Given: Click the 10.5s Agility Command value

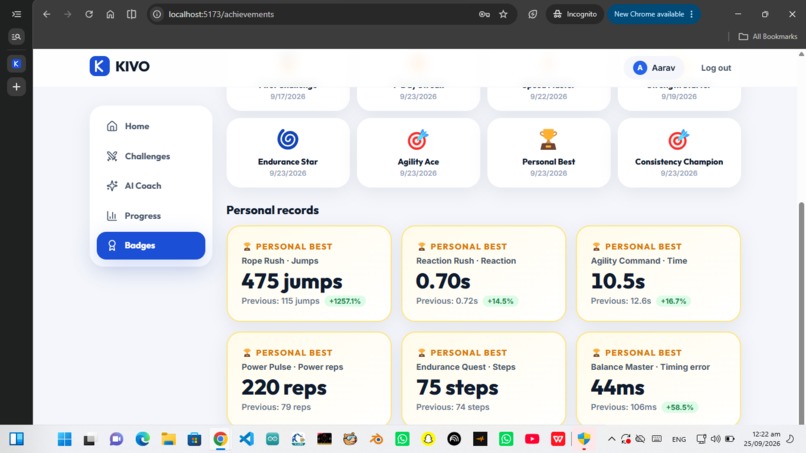Looking at the screenshot, I should (x=617, y=281).
